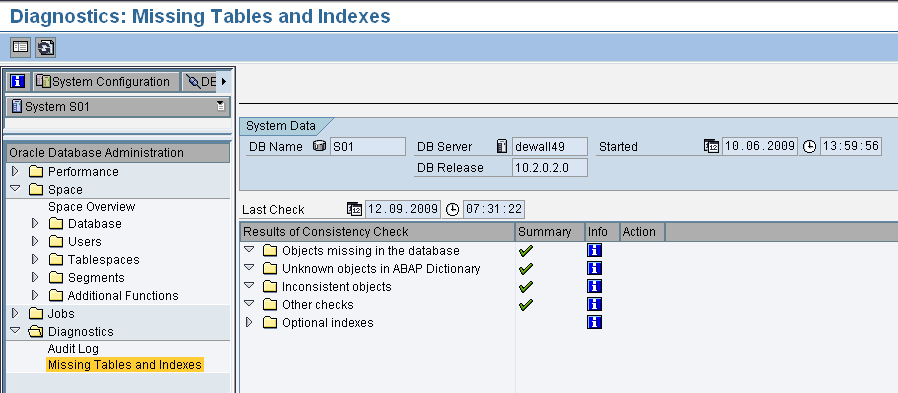
Task: Expand the Database folder
Action: 36,223
